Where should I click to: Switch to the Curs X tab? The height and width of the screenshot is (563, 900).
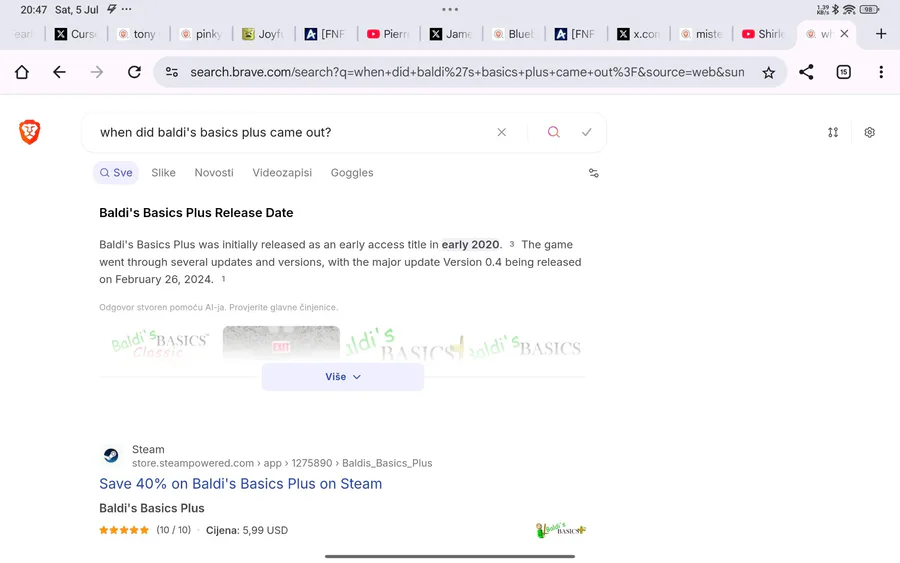click(76, 34)
